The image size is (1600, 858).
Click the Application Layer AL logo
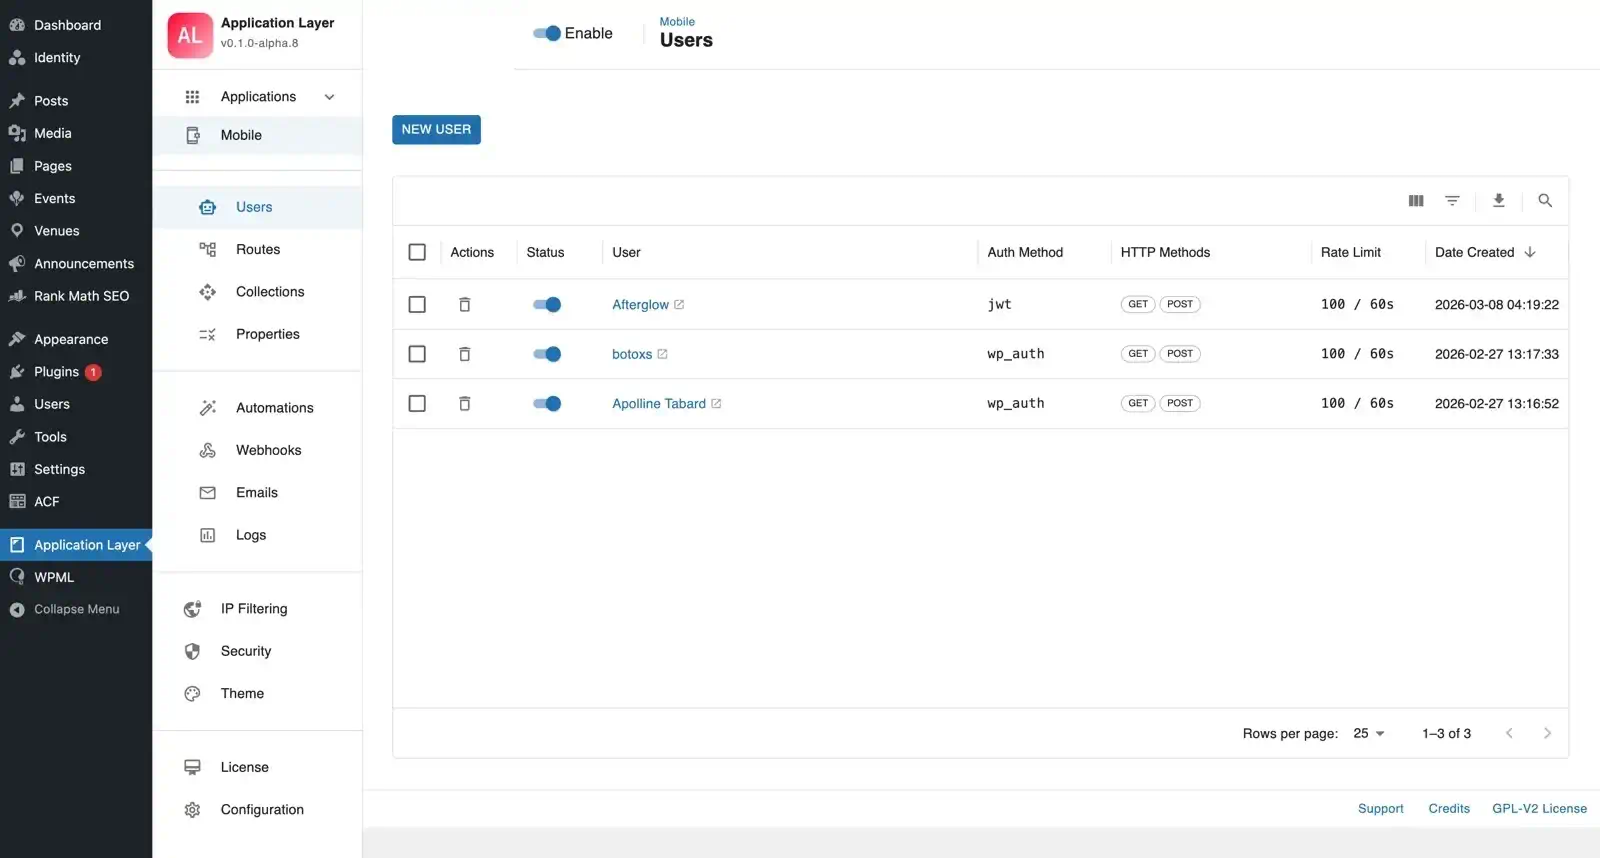(190, 35)
